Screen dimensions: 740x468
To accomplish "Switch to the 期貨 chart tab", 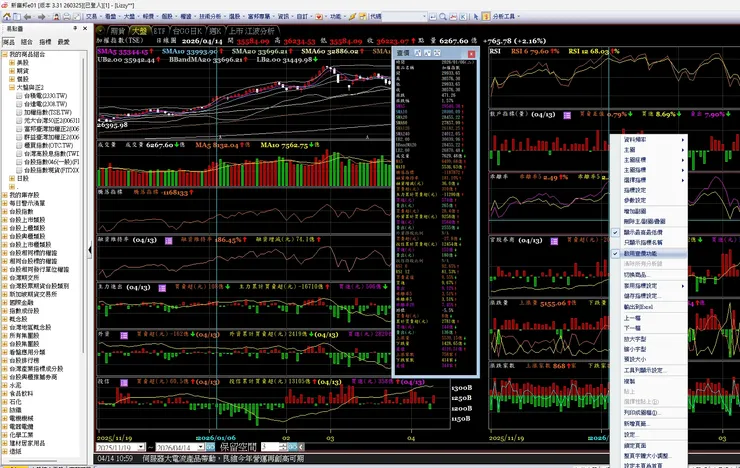I will [x=118, y=31].
